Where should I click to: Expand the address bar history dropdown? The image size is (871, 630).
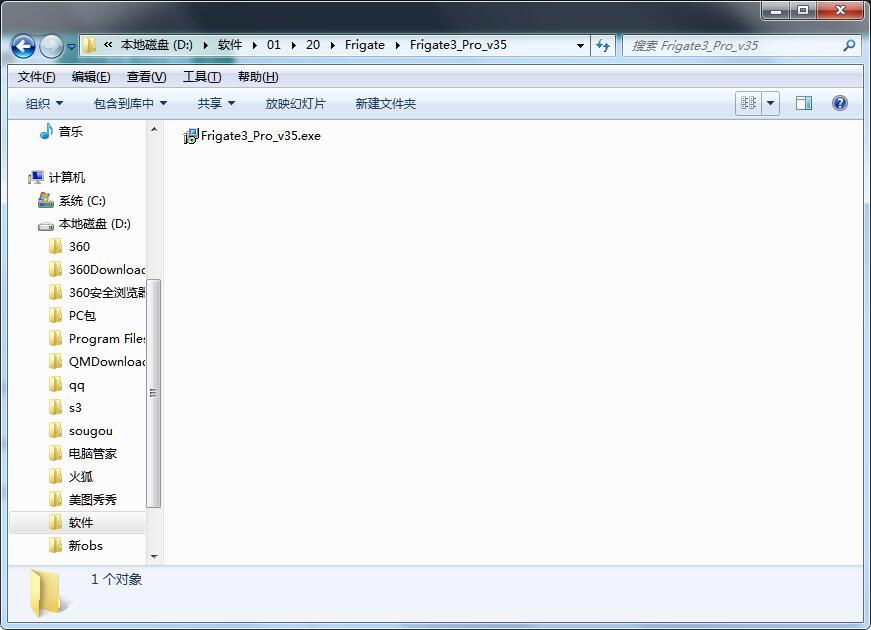click(580, 45)
